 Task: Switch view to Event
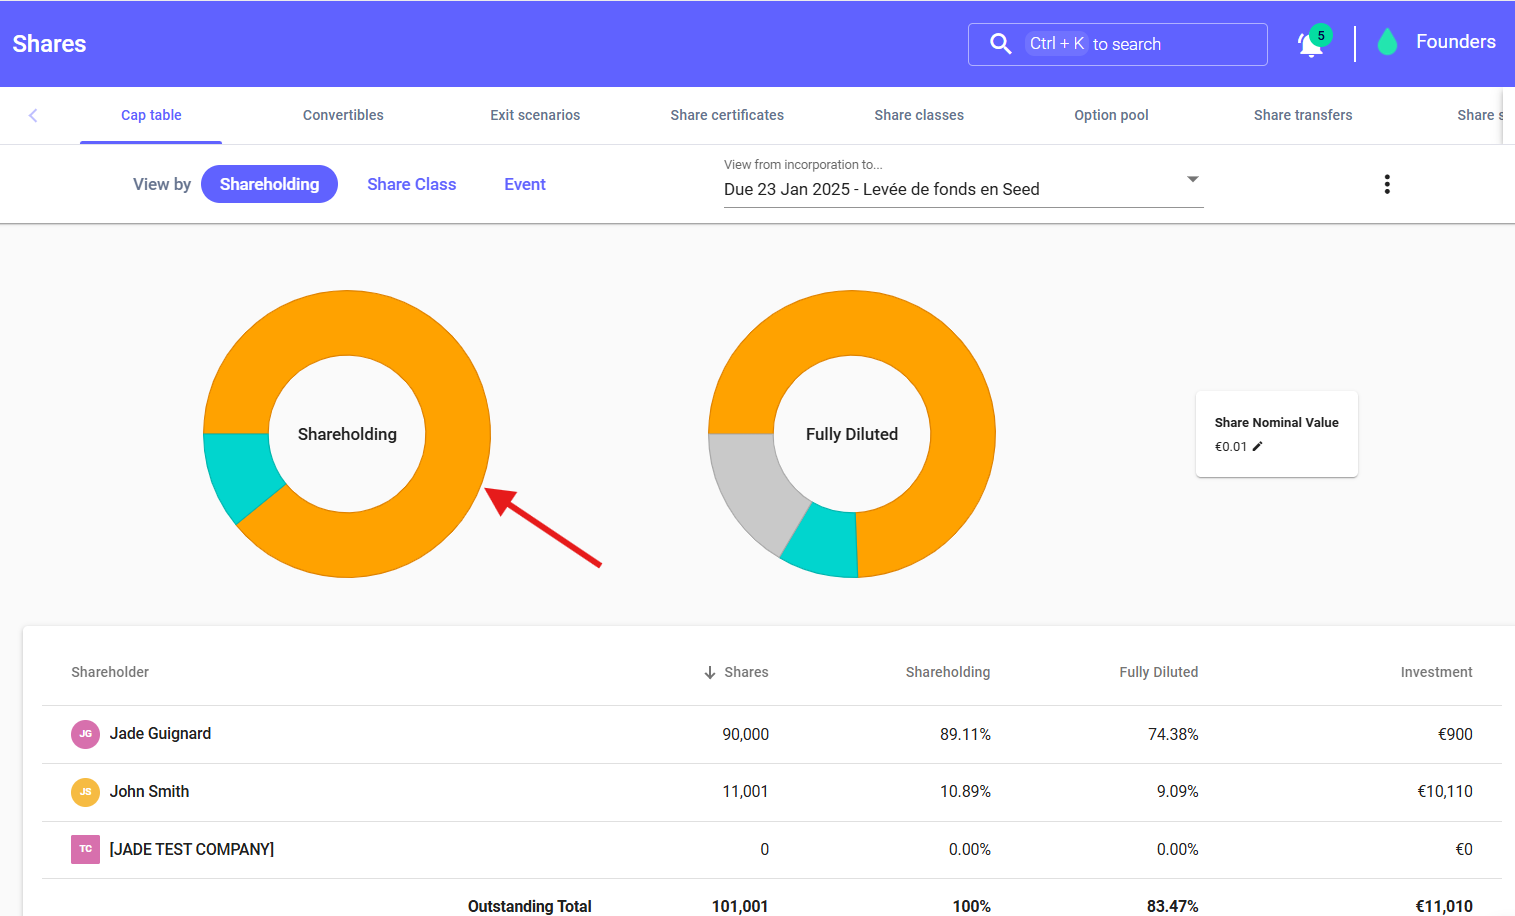524,184
